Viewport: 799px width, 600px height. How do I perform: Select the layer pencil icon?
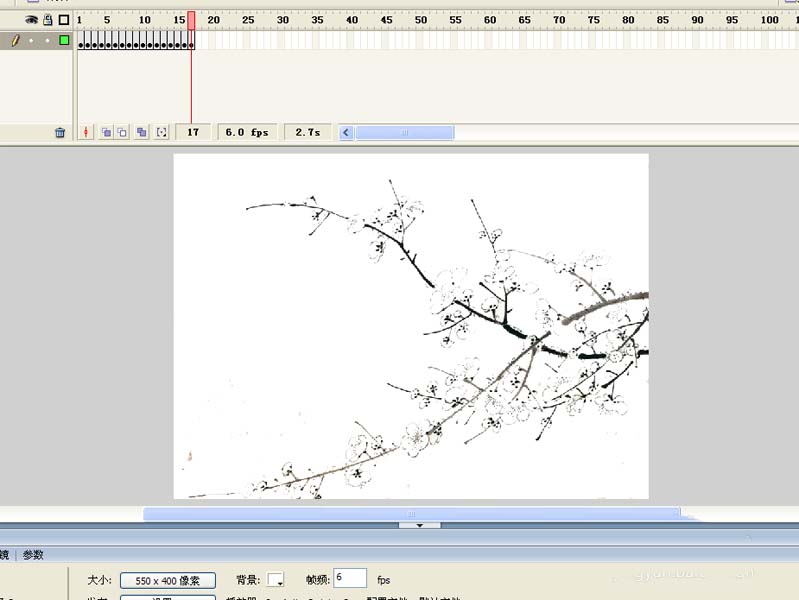[x=16, y=40]
